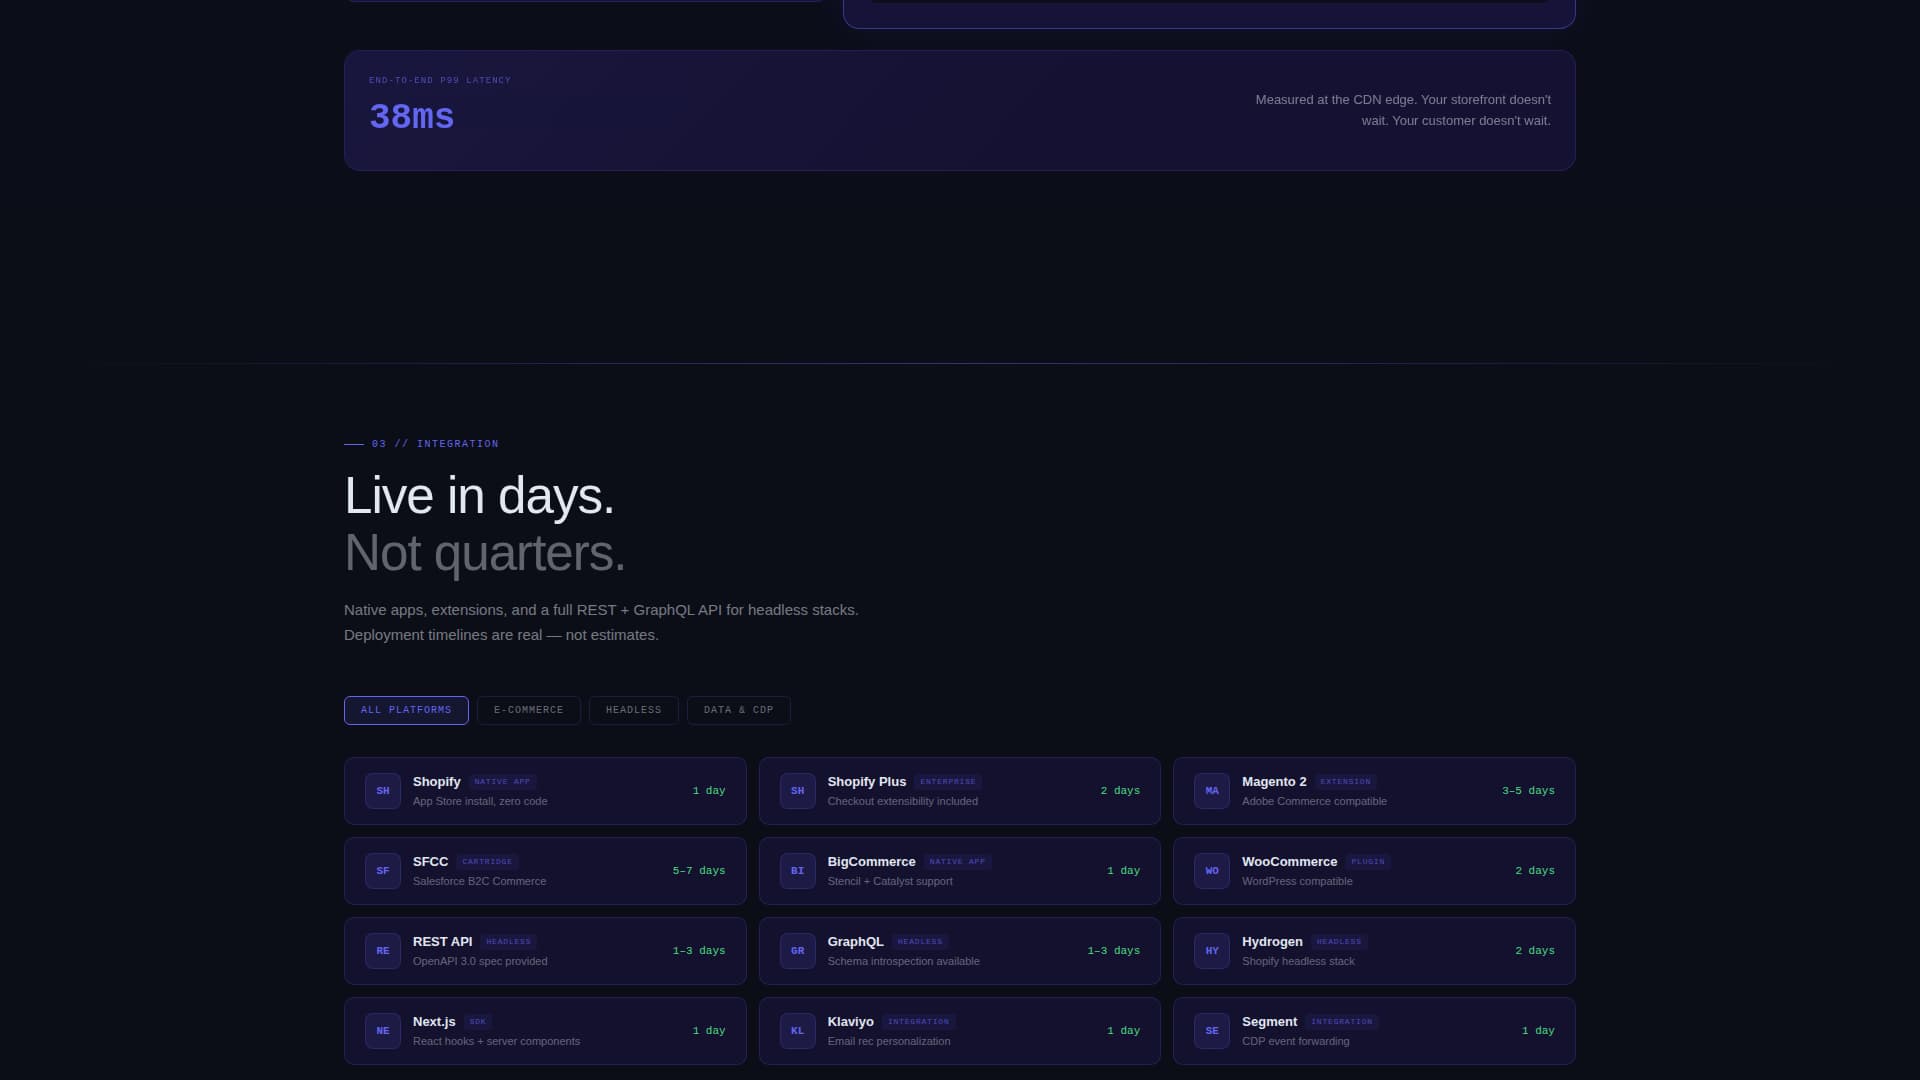Click the Magento 2 MA icon badge
The image size is (1920, 1080).
click(1212, 791)
